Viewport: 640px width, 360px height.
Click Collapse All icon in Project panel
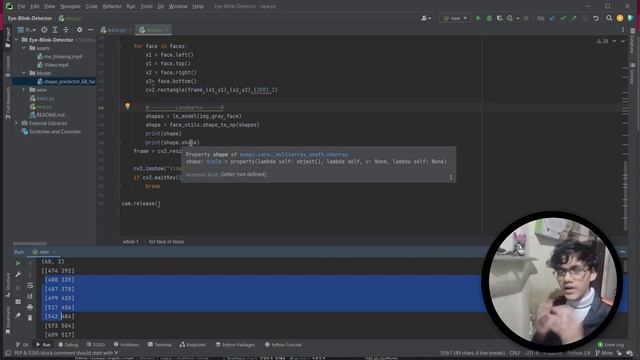coord(66,30)
